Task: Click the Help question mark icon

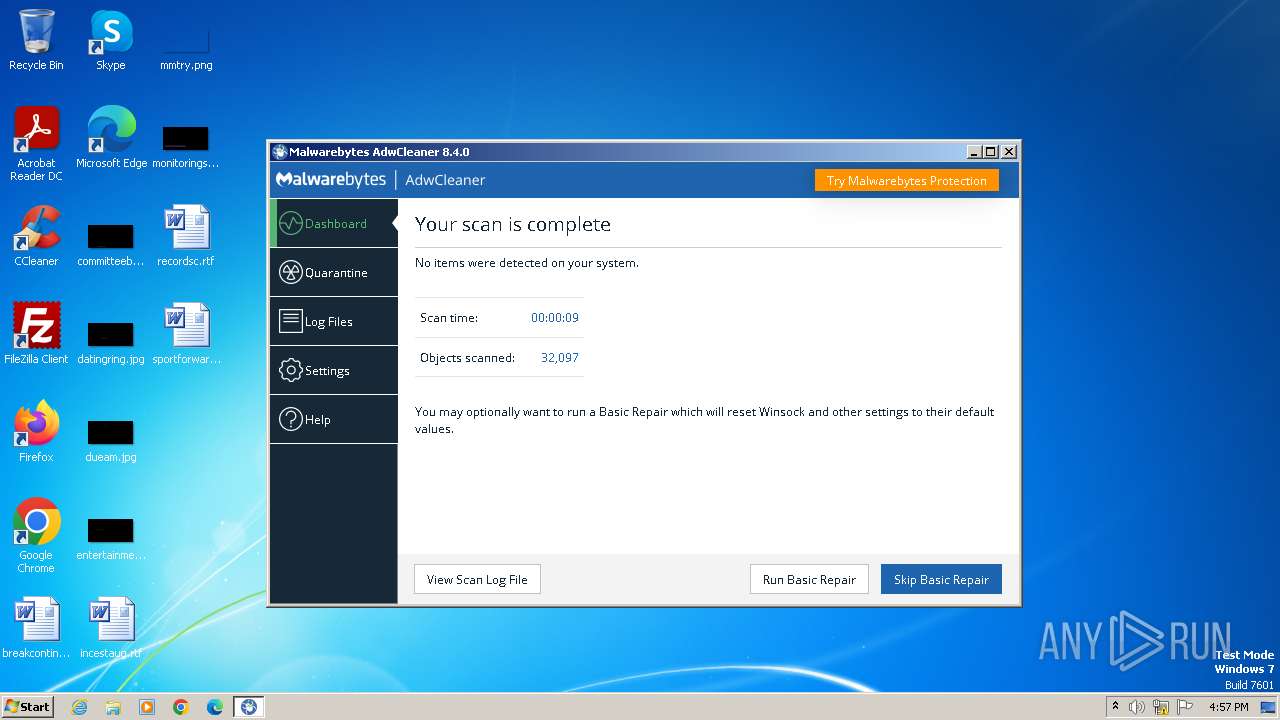Action: pos(290,419)
